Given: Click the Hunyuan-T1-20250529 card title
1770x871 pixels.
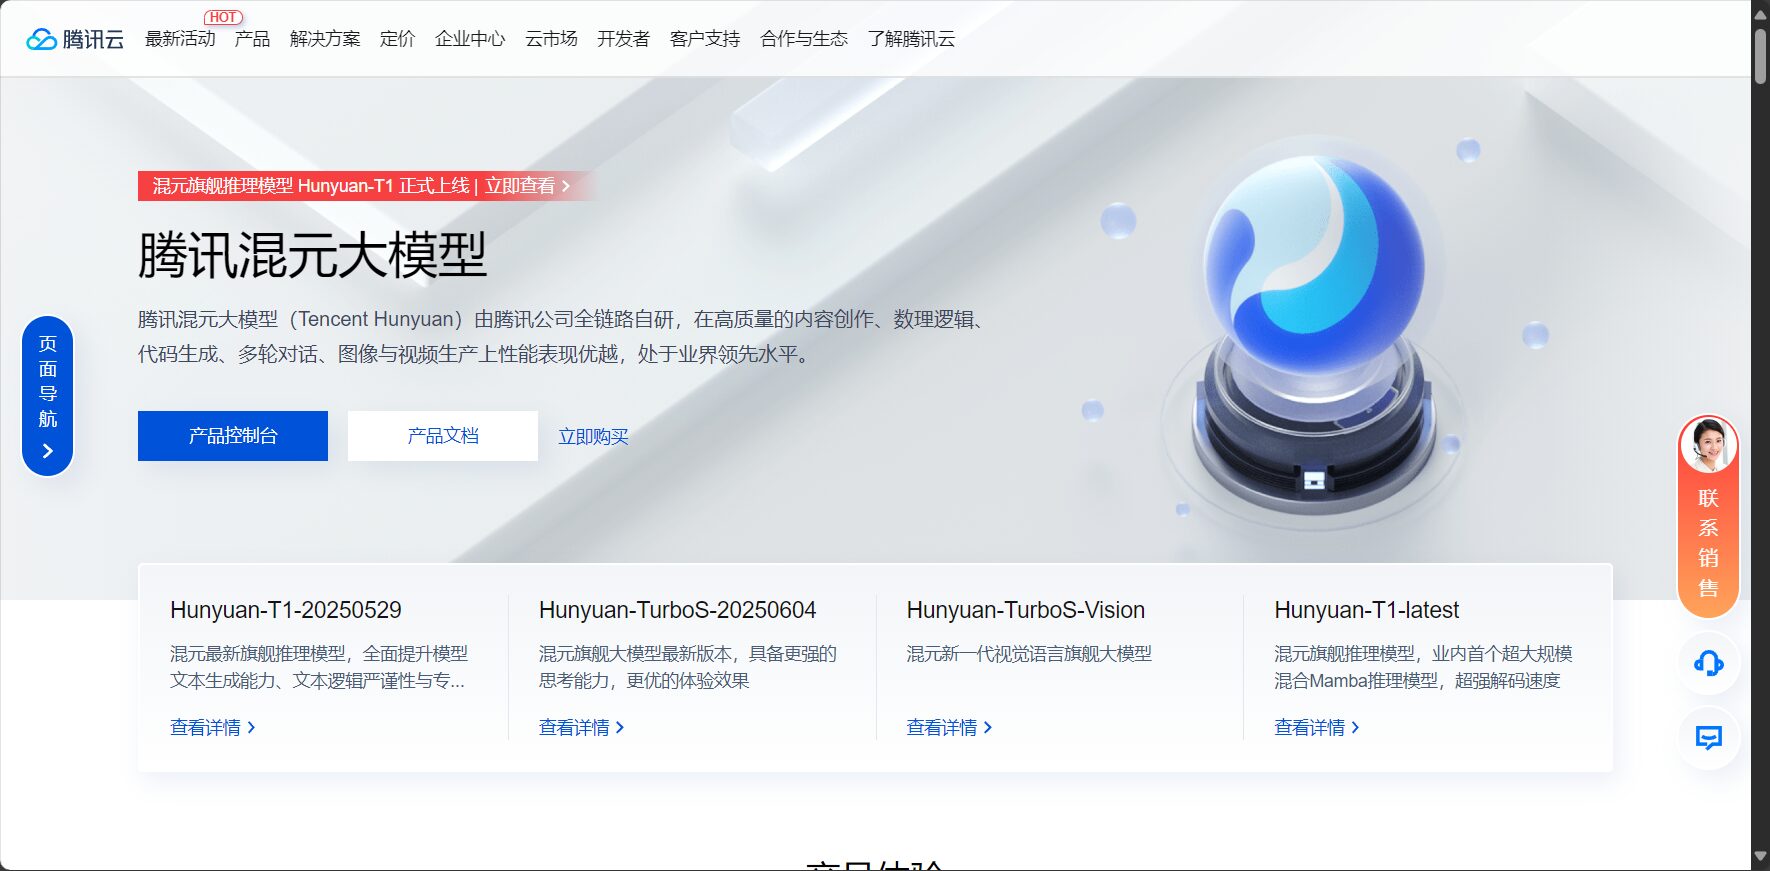Looking at the screenshot, I should pyautogui.click(x=286, y=610).
